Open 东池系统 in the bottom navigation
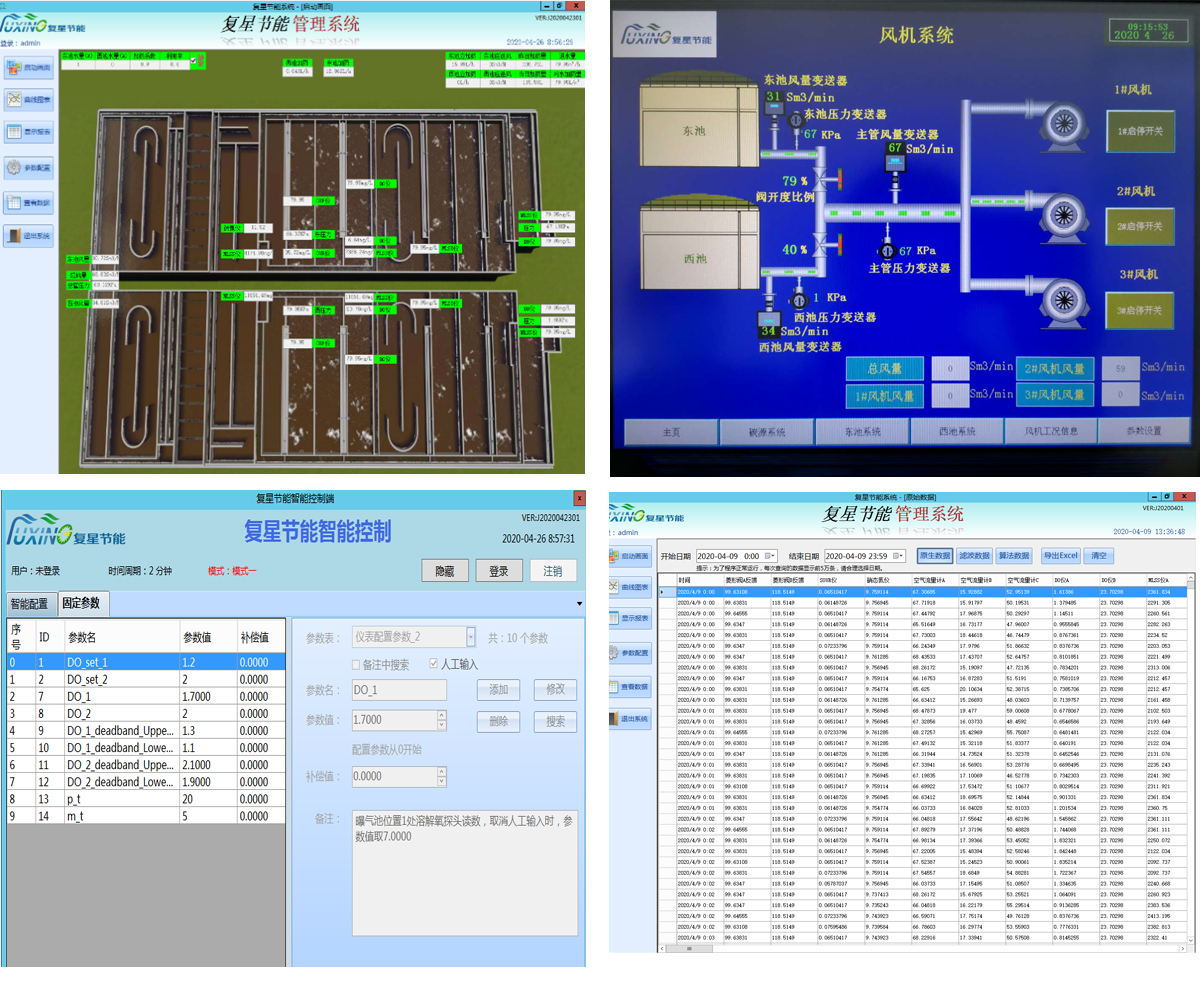This screenshot has height=1000, width=1200. pos(861,432)
